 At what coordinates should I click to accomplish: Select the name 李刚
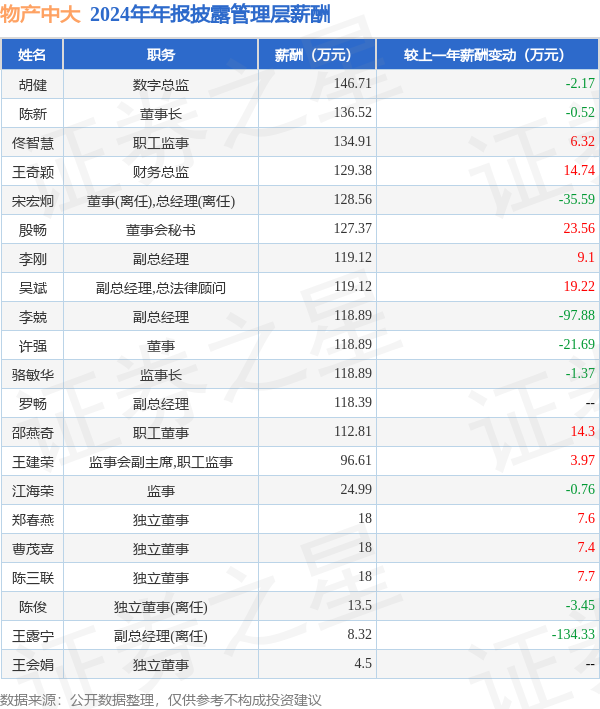(x=33, y=258)
